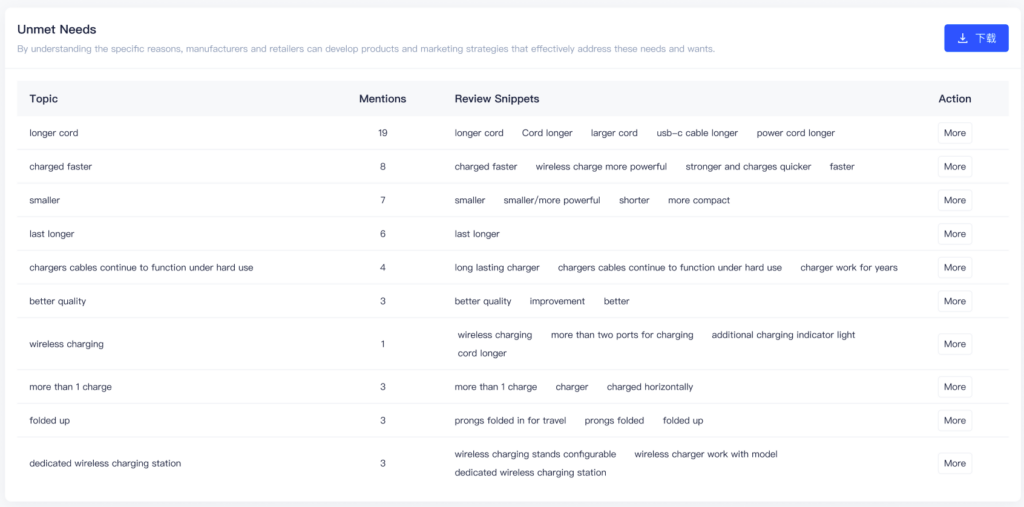Open More for better quality row
The width and height of the screenshot is (1024, 507).
tap(955, 301)
